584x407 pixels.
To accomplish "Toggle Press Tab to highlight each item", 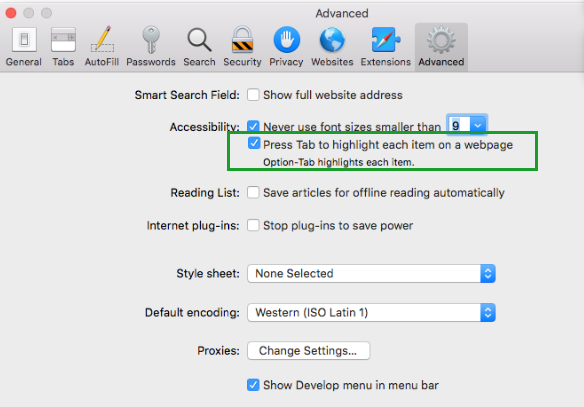I will coord(254,143).
